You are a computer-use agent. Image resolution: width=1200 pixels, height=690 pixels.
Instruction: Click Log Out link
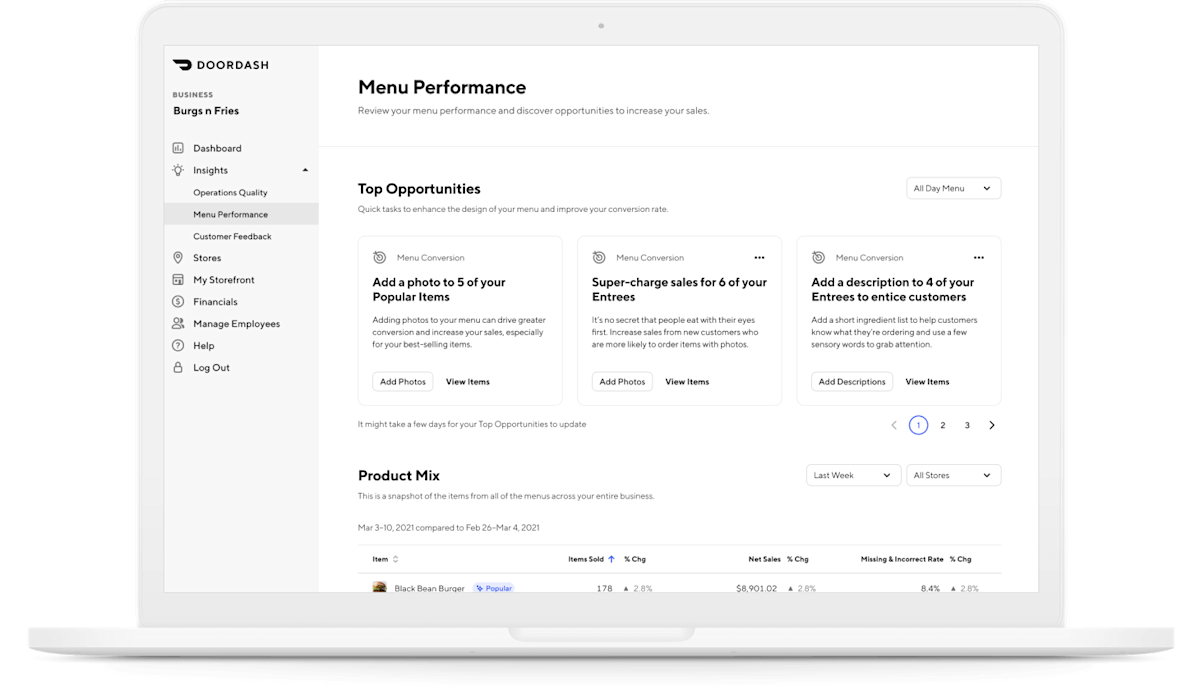pyautogui.click(x=211, y=368)
